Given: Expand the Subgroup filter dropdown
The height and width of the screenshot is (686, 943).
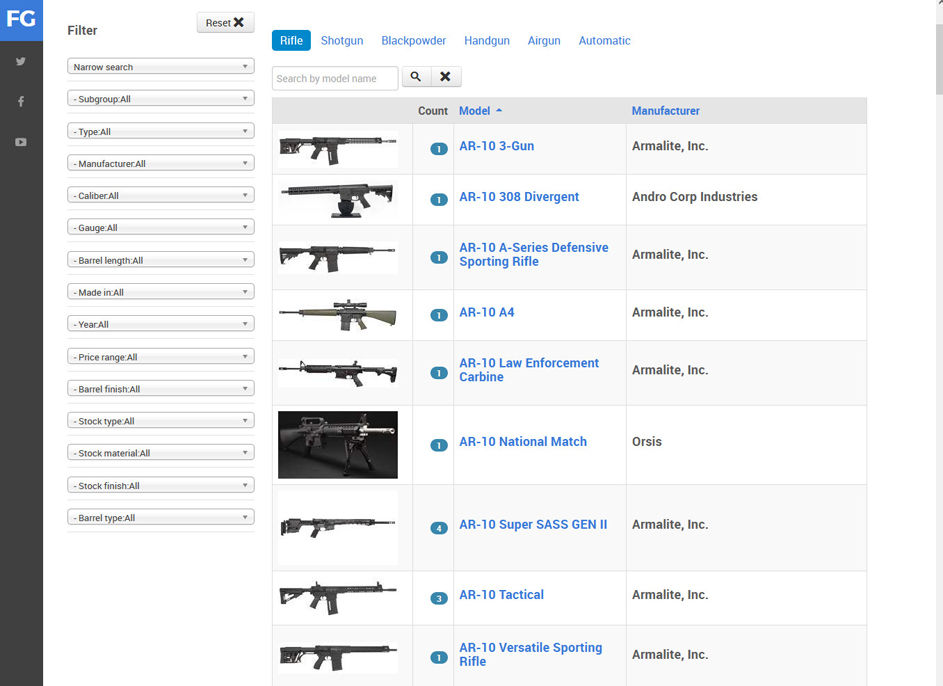Looking at the screenshot, I should [x=161, y=99].
